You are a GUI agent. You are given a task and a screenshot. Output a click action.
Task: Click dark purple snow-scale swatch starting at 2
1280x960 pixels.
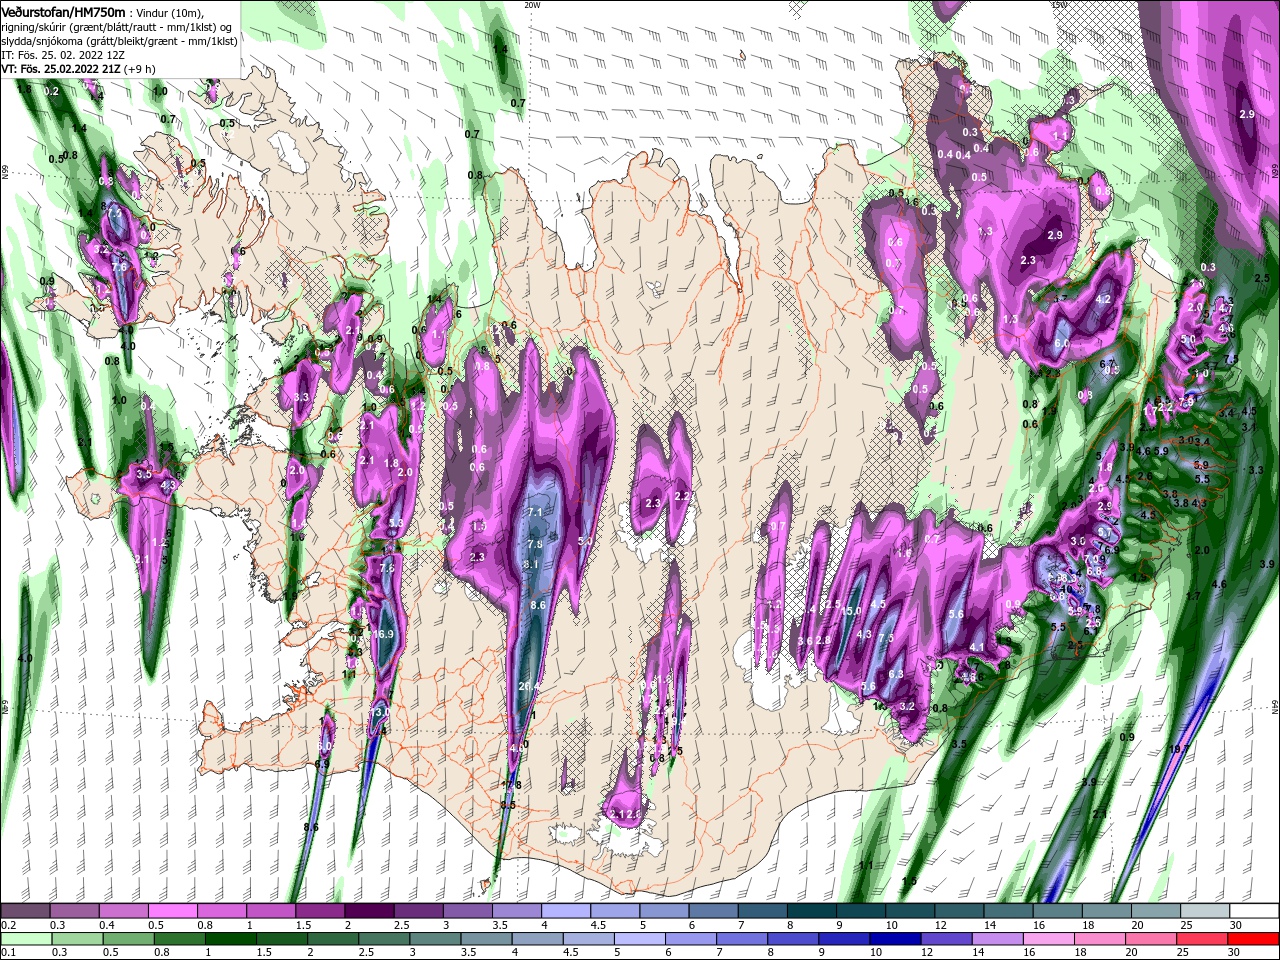point(369,911)
